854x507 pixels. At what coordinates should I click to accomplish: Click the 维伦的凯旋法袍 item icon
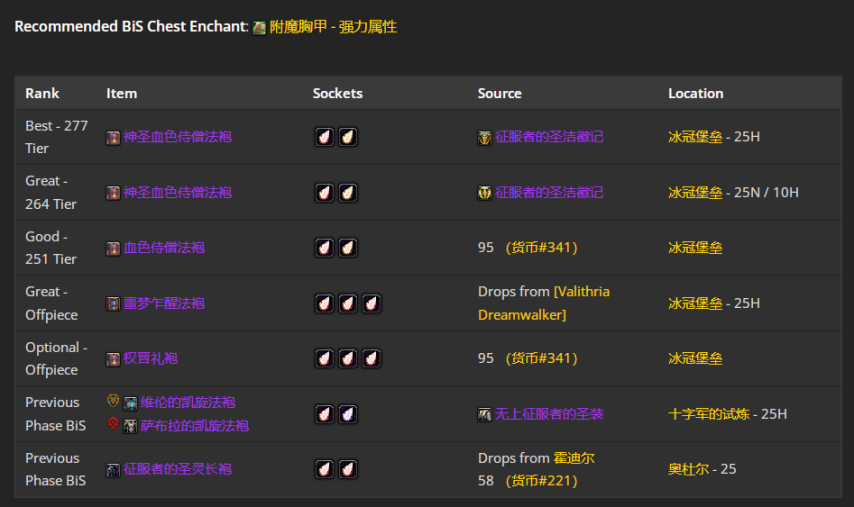tap(130, 404)
